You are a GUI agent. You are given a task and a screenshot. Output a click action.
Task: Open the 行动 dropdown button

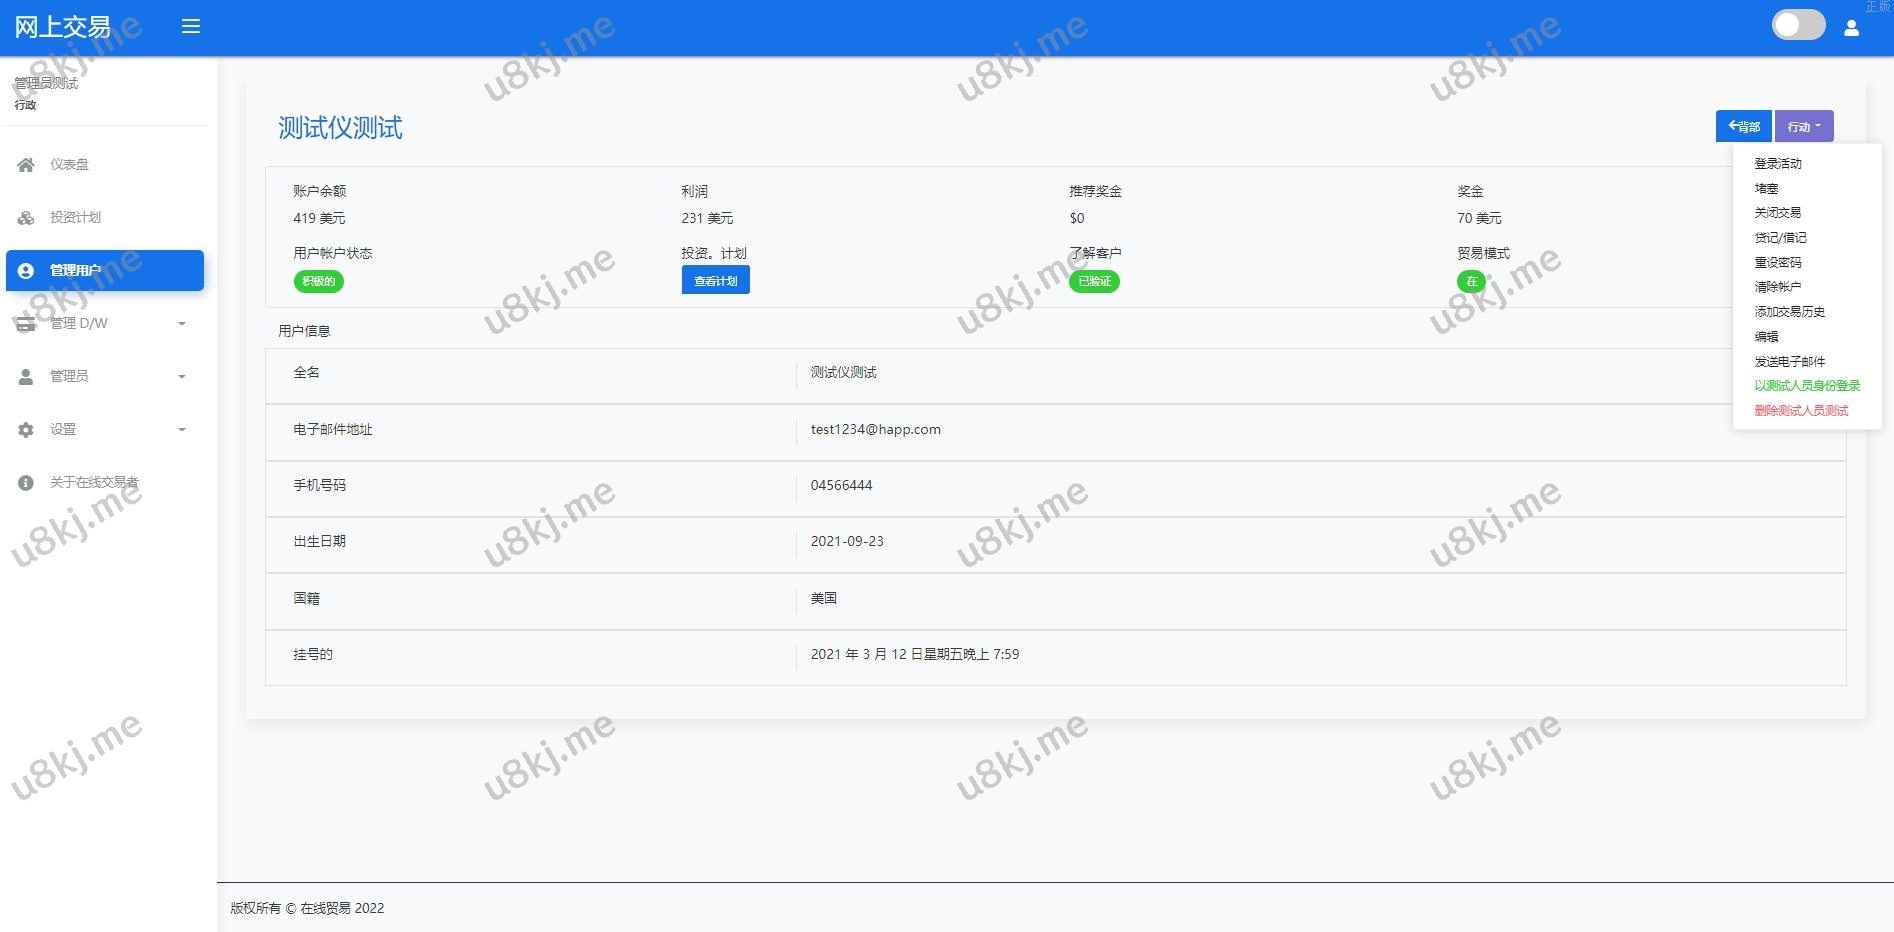[1804, 127]
